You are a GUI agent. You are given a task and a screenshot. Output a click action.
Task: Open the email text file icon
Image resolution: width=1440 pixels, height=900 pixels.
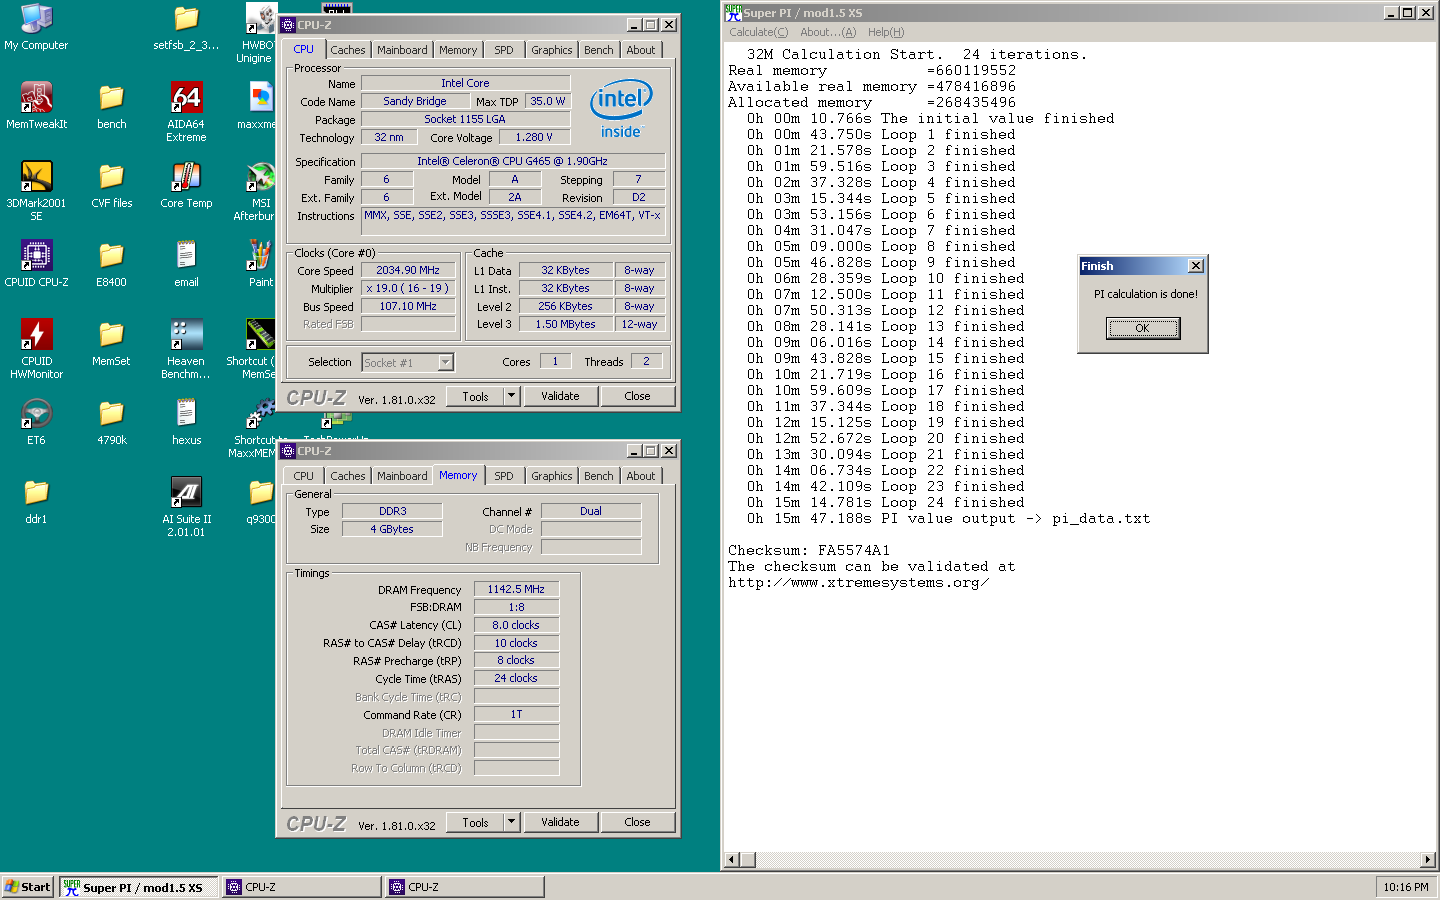click(186, 264)
